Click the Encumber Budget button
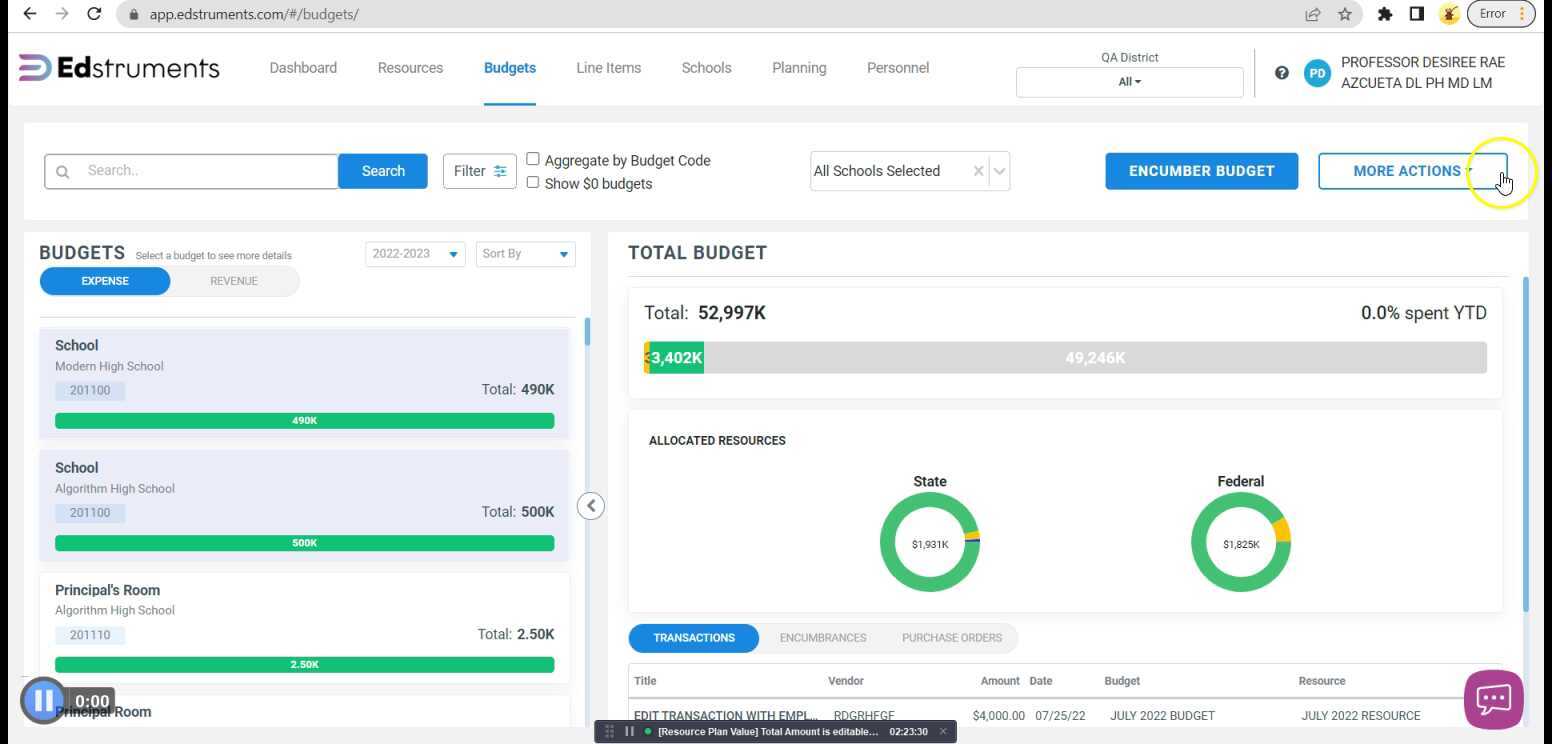The image size is (1552, 744). [x=1201, y=171]
